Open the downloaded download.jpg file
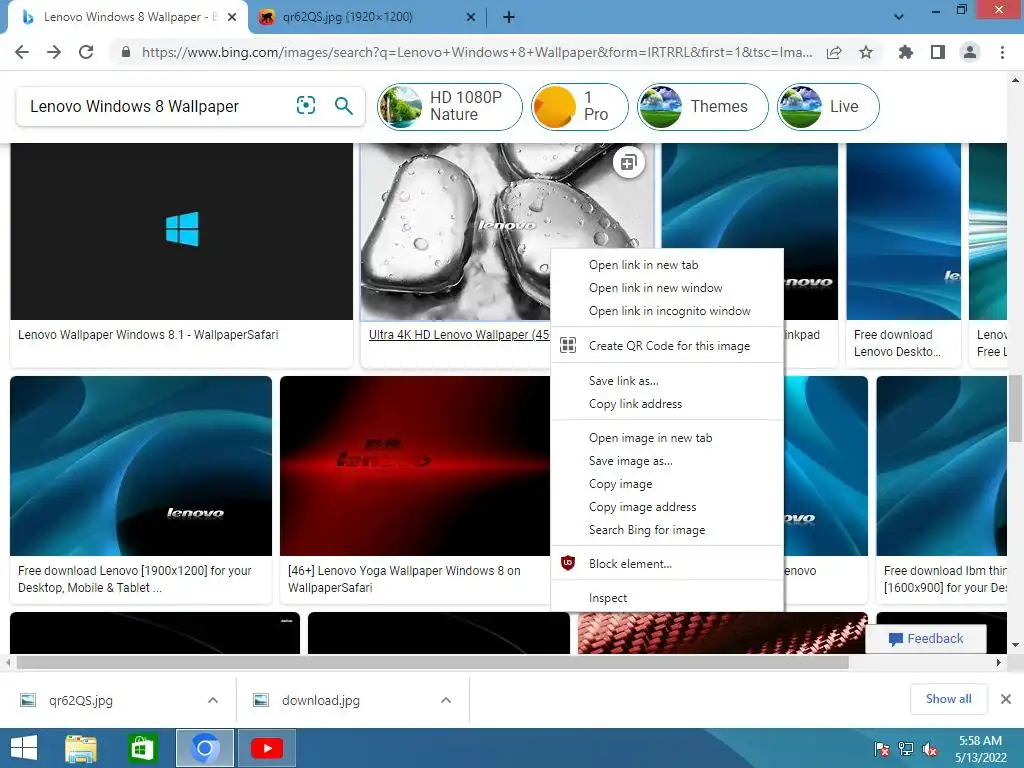The image size is (1024, 768). point(321,700)
